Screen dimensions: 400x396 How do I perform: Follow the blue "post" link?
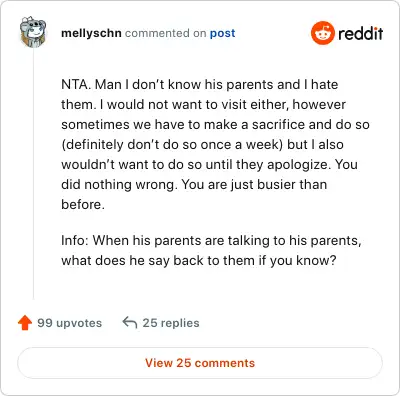(x=222, y=34)
